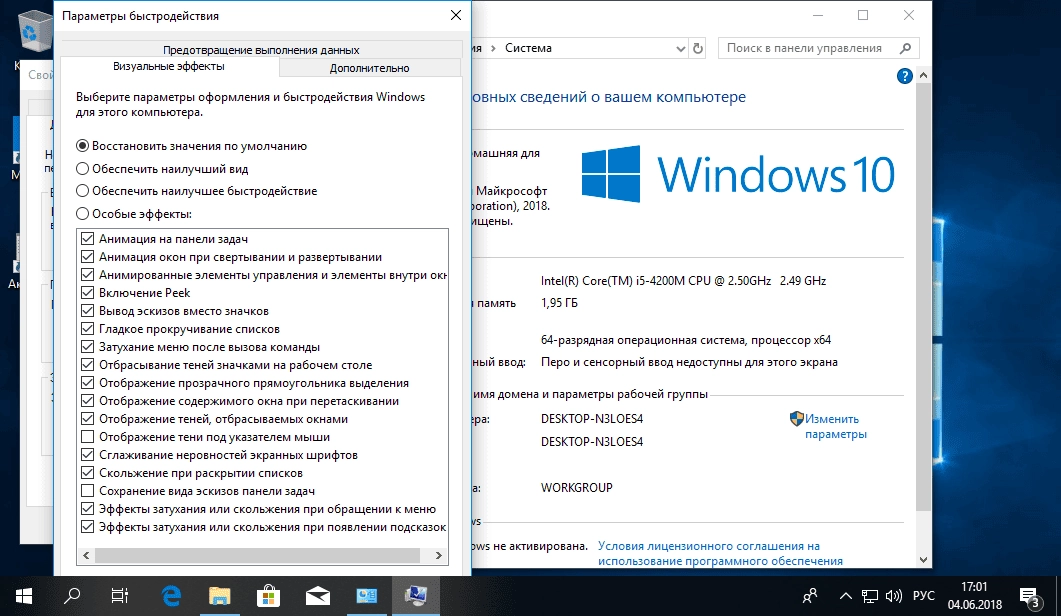This screenshot has width=1061, height=616.
Task: Toggle Отображение содержимого окна при перетаскивании
Action: (87, 401)
